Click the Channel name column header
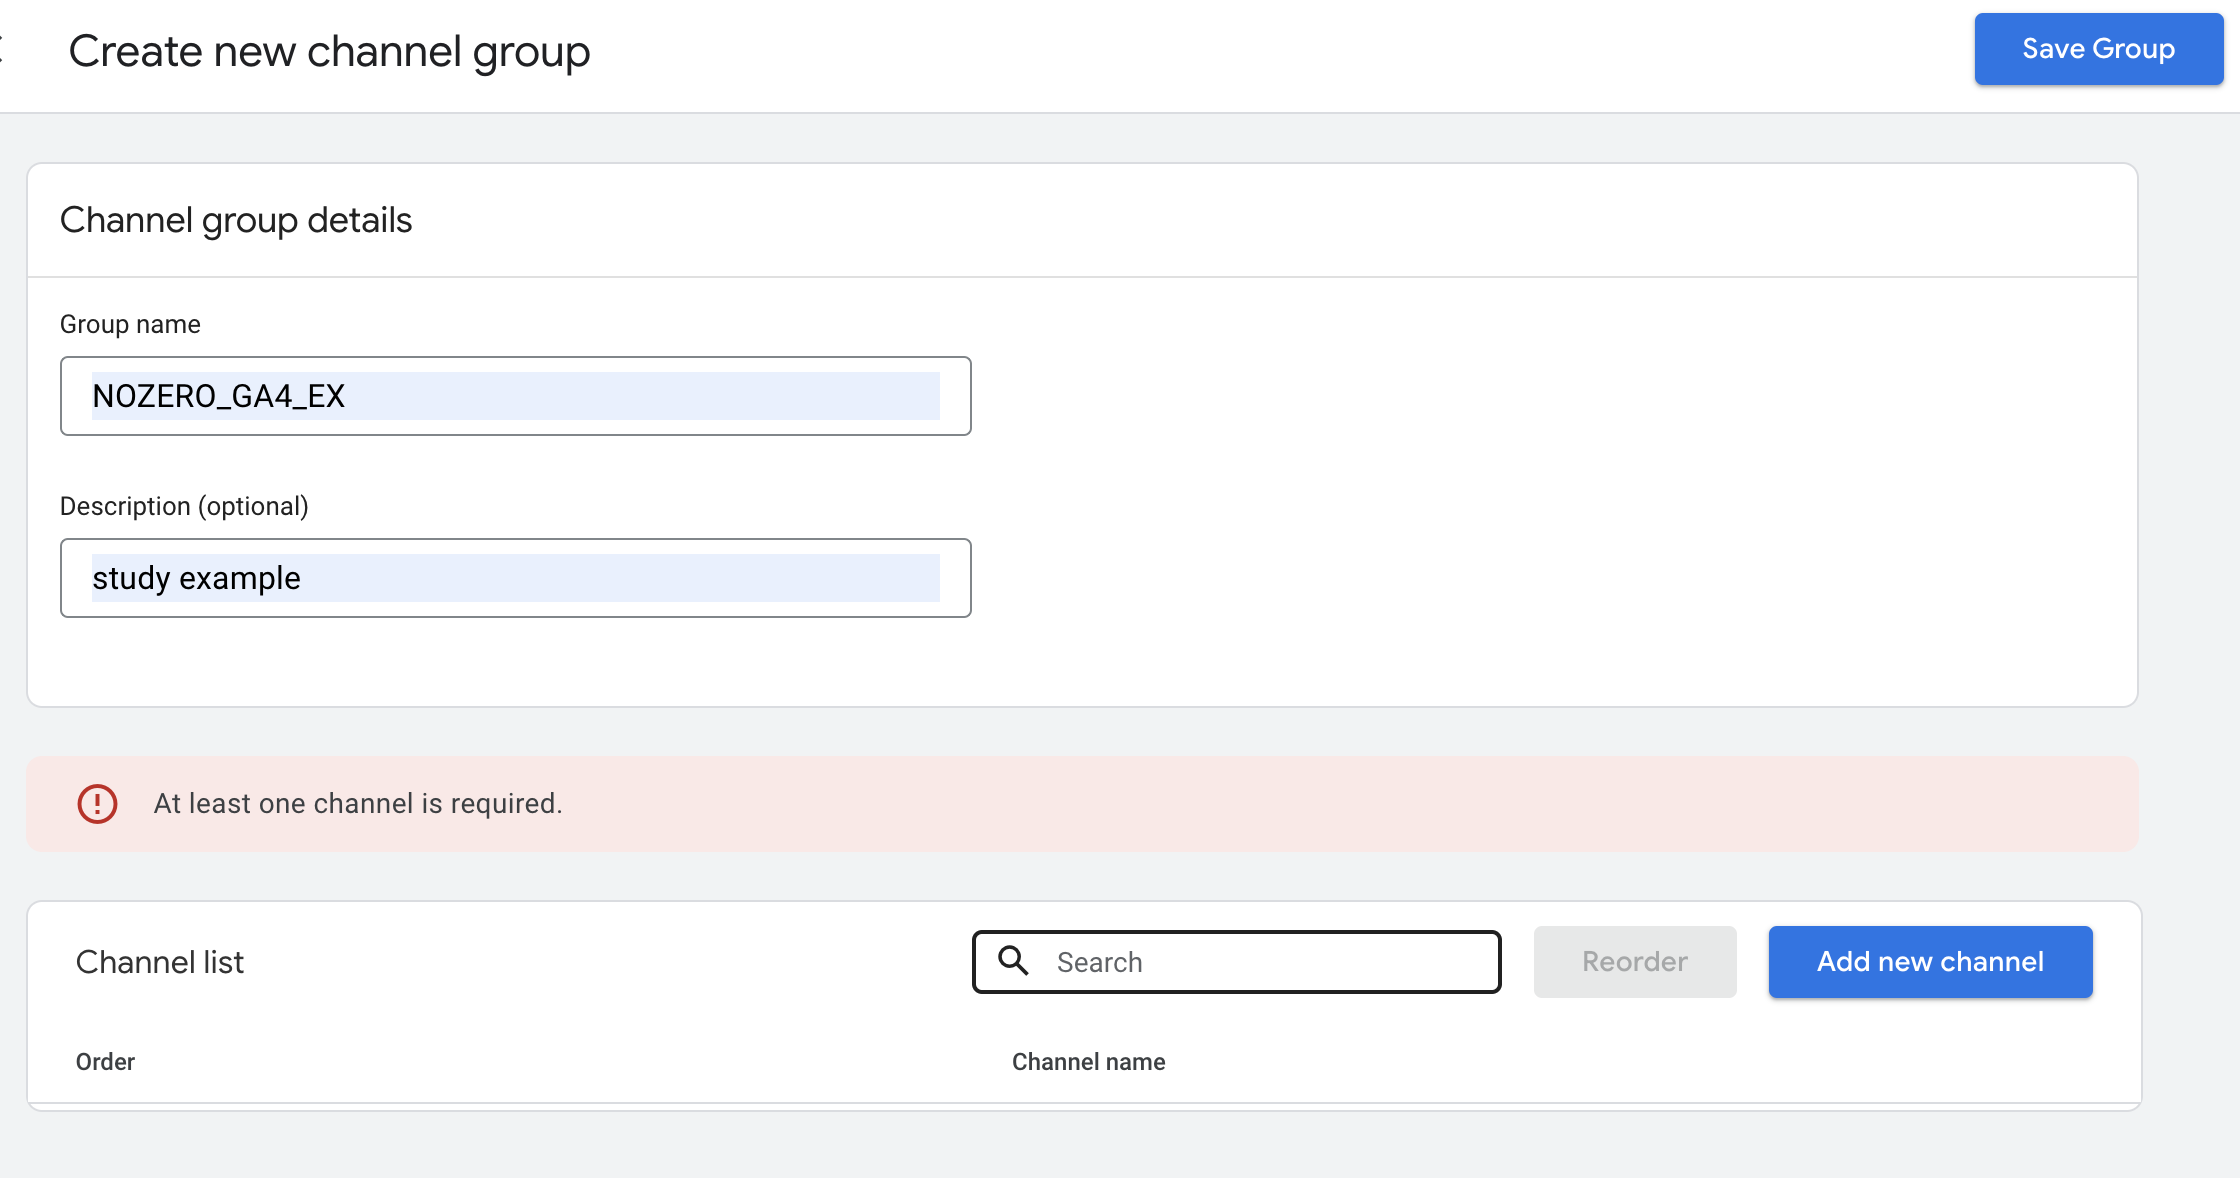2240x1178 pixels. point(1088,1062)
